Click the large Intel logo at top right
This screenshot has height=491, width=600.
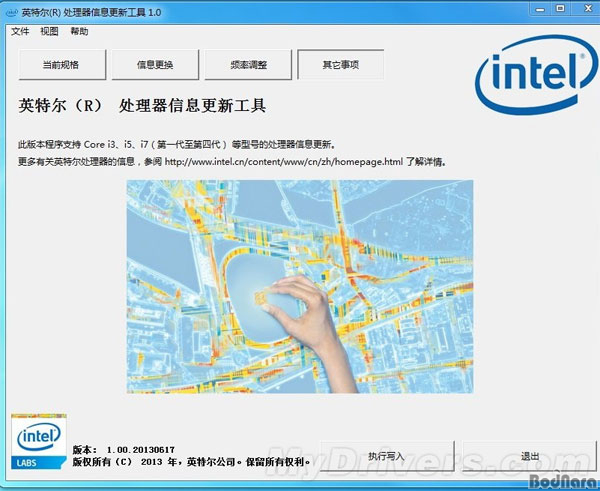click(x=527, y=82)
